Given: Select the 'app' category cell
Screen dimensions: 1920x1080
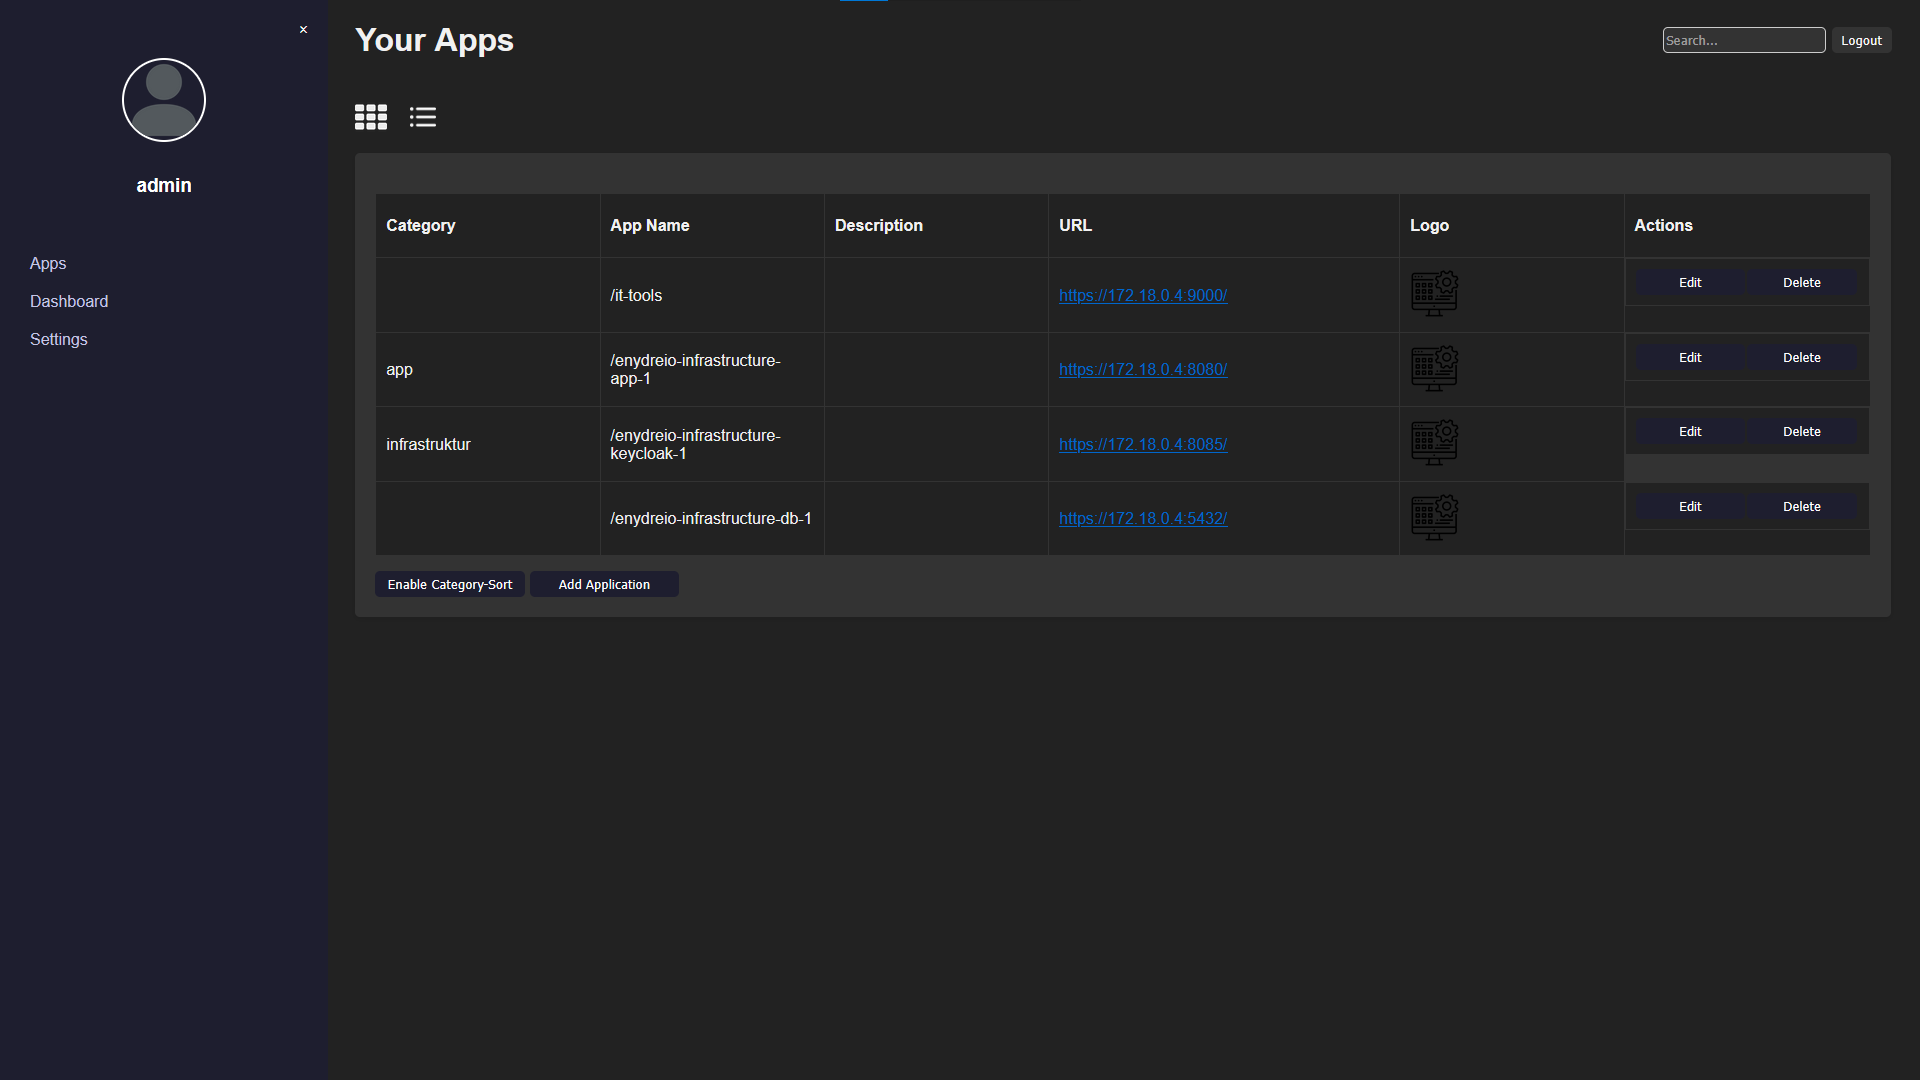Looking at the screenshot, I should [x=488, y=369].
